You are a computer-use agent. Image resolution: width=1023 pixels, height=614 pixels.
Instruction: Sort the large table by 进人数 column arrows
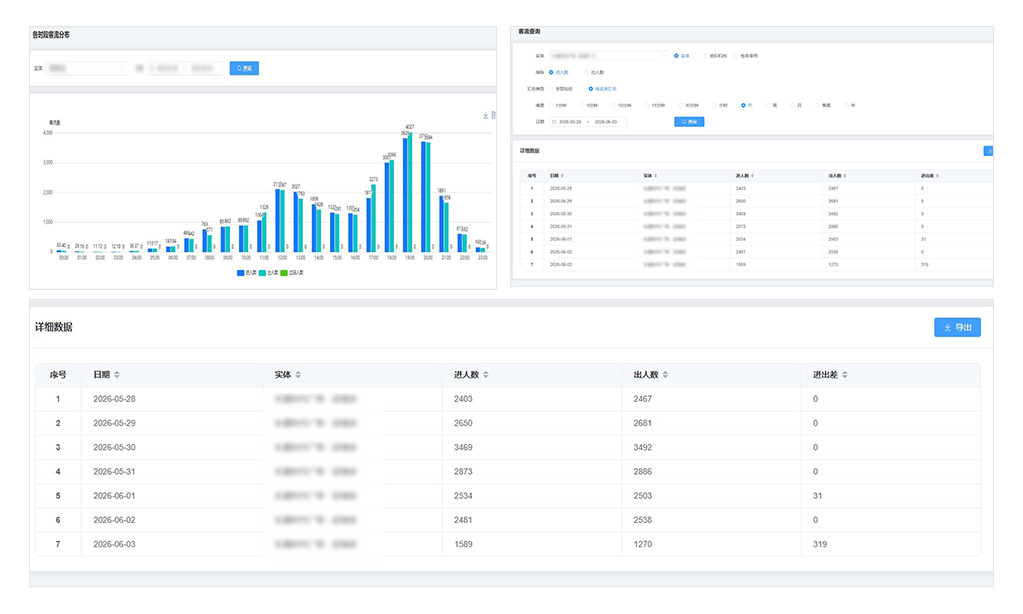click(486, 375)
